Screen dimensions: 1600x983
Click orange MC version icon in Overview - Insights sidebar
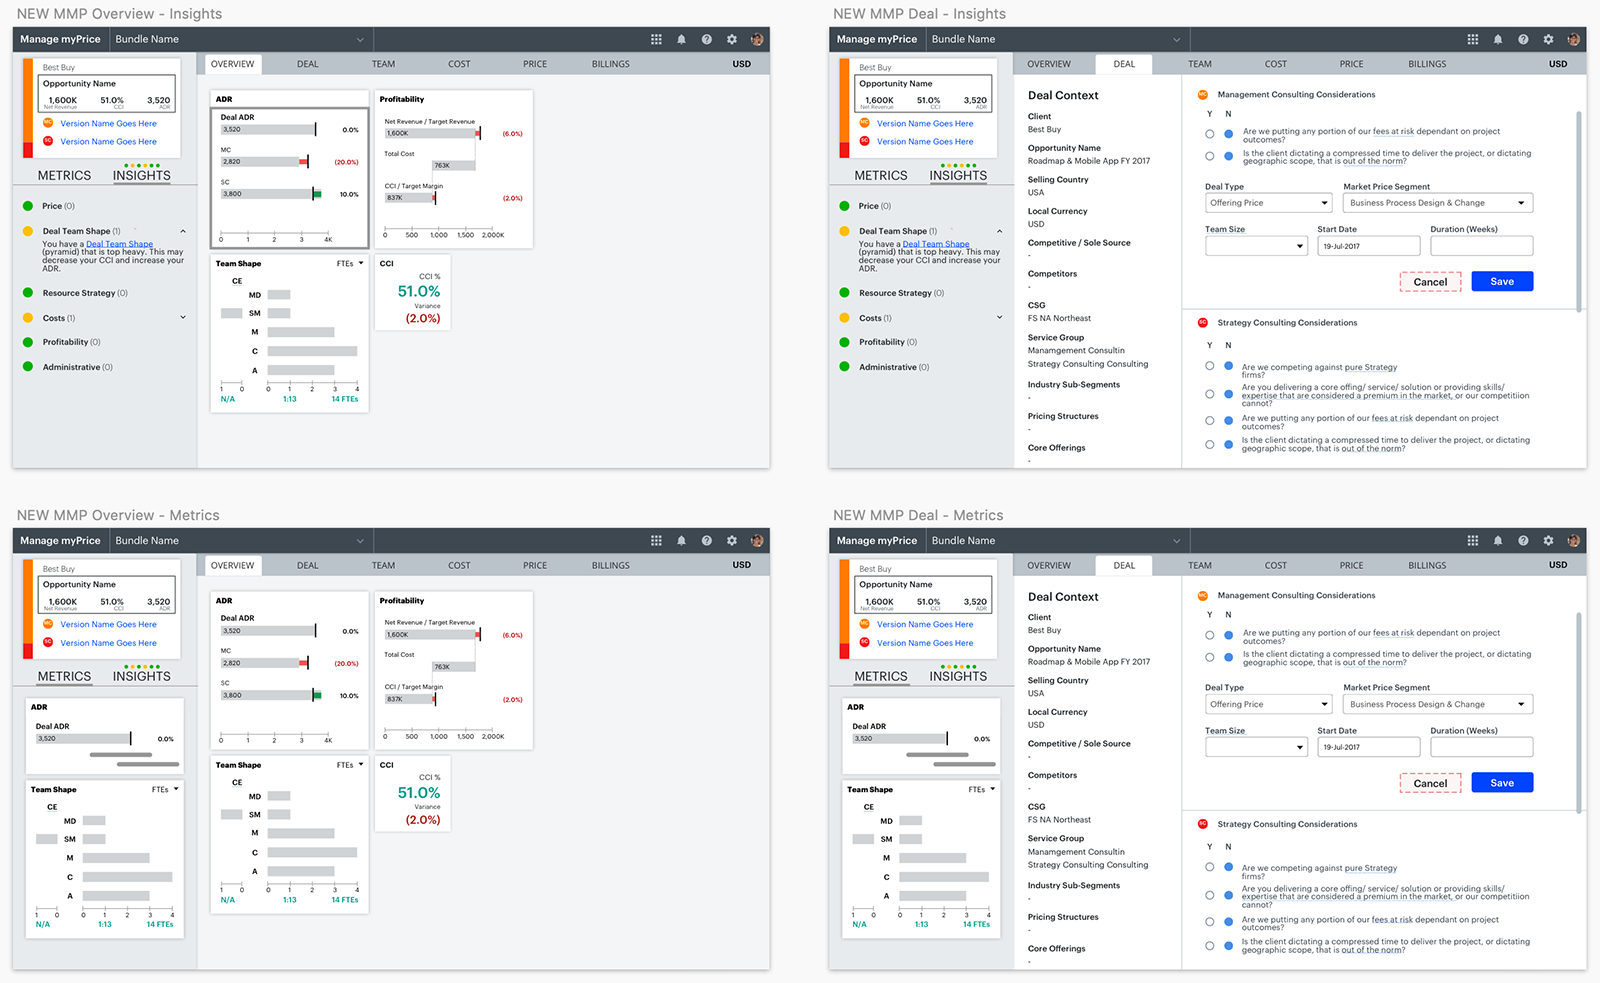tap(48, 123)
